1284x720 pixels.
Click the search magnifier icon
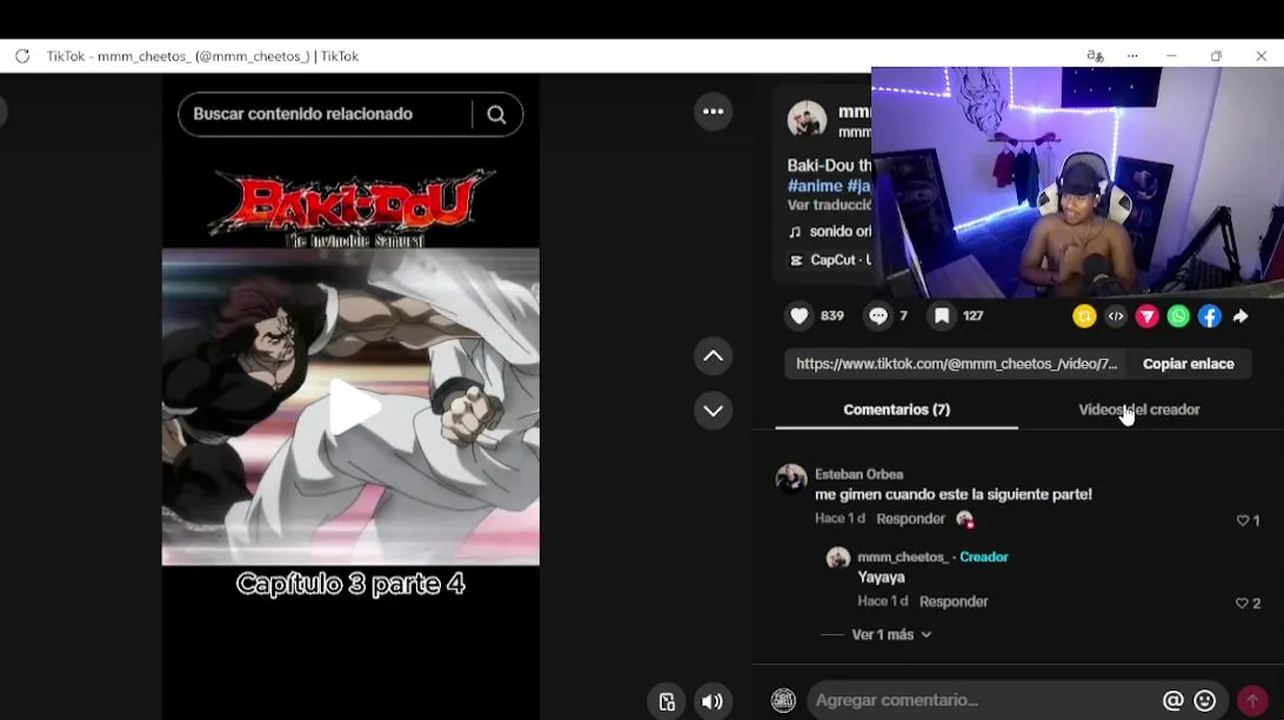(x=496, y=114)
